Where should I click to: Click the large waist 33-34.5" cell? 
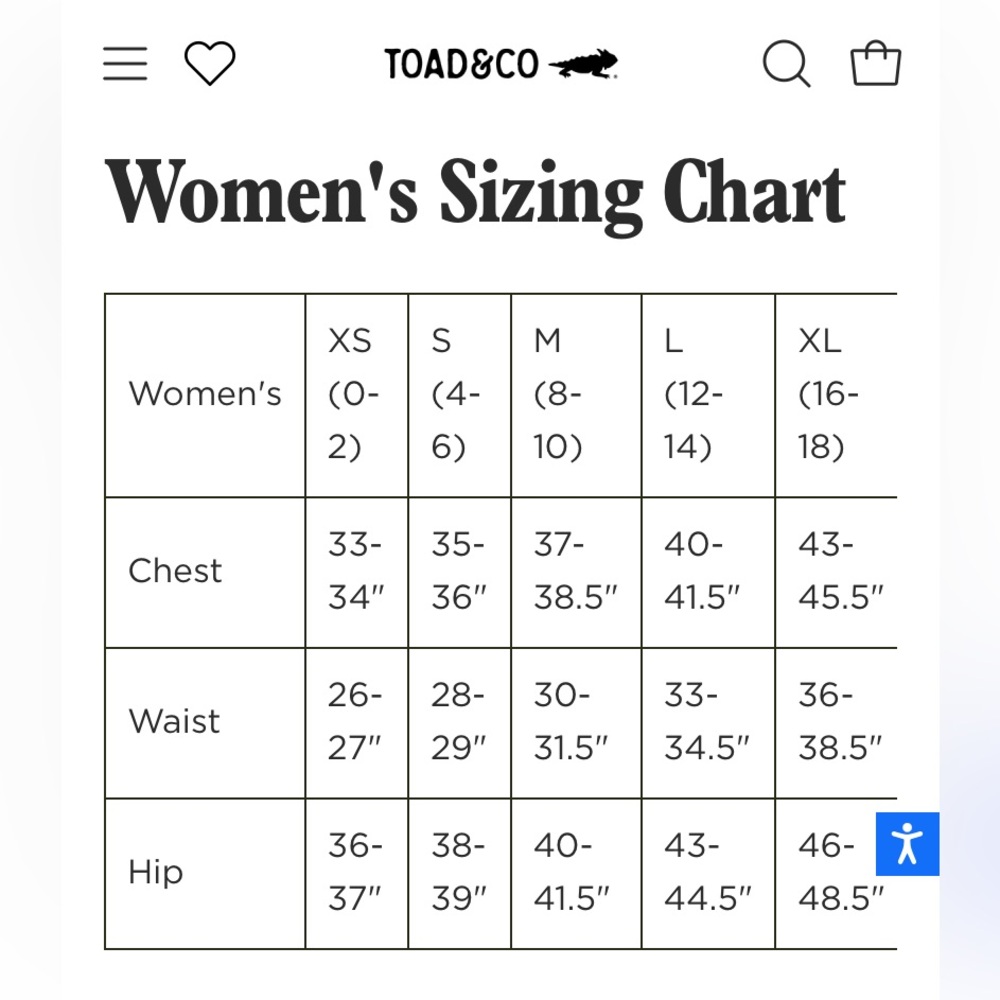(708, 723)
